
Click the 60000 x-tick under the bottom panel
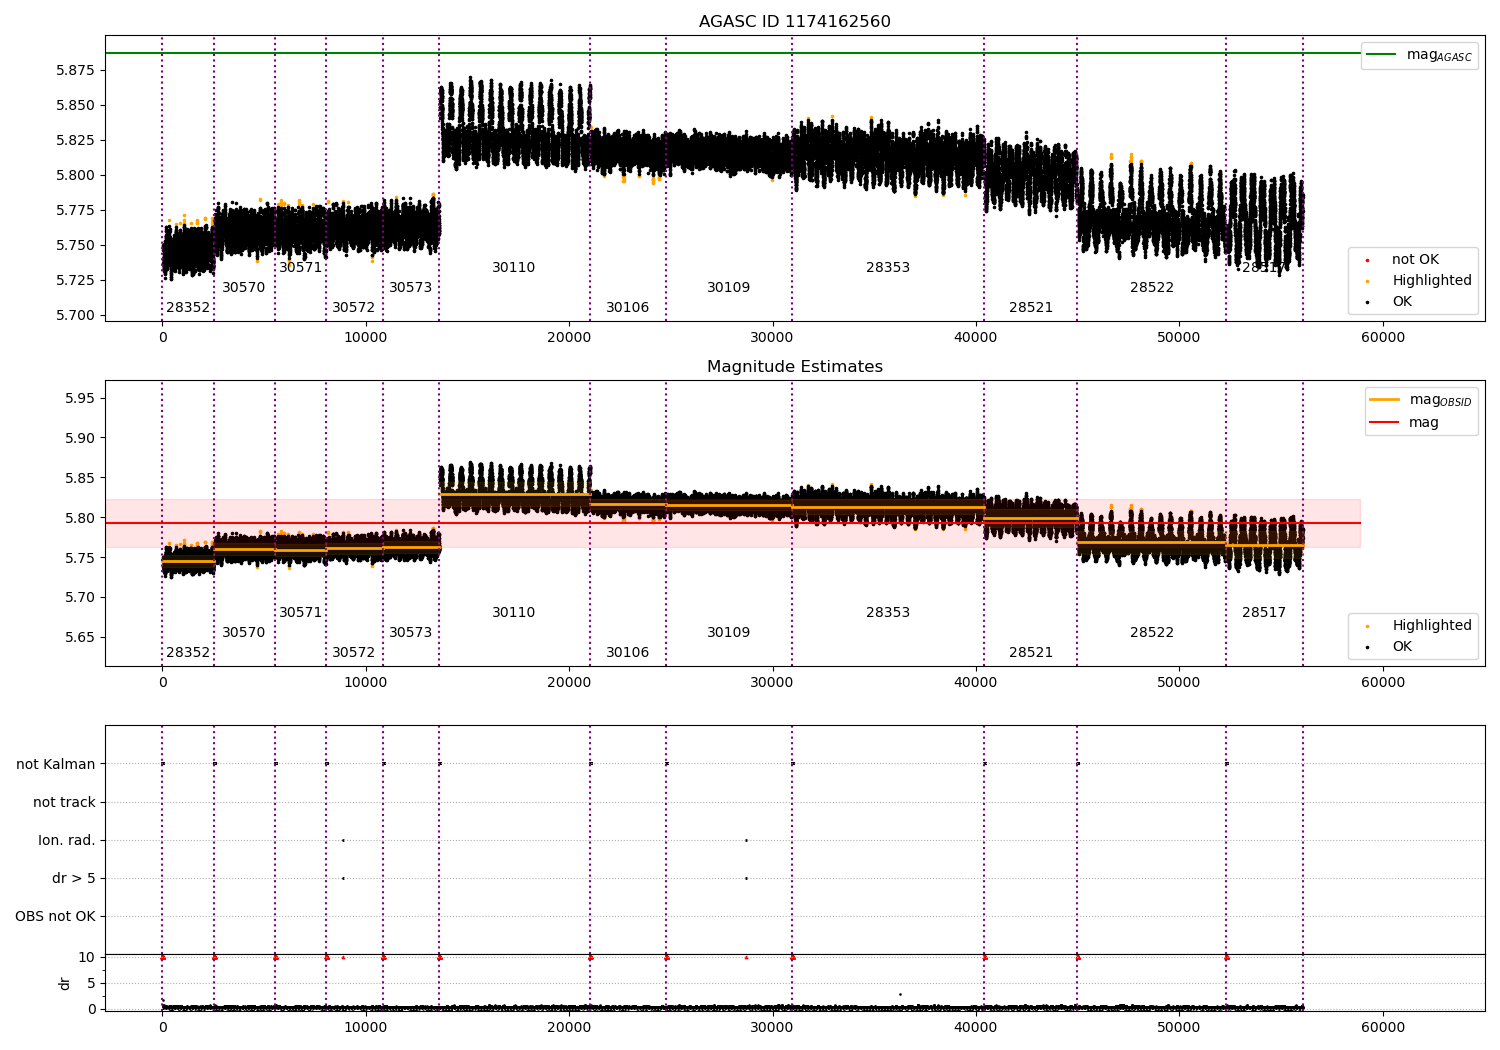coord(1383,1027)
